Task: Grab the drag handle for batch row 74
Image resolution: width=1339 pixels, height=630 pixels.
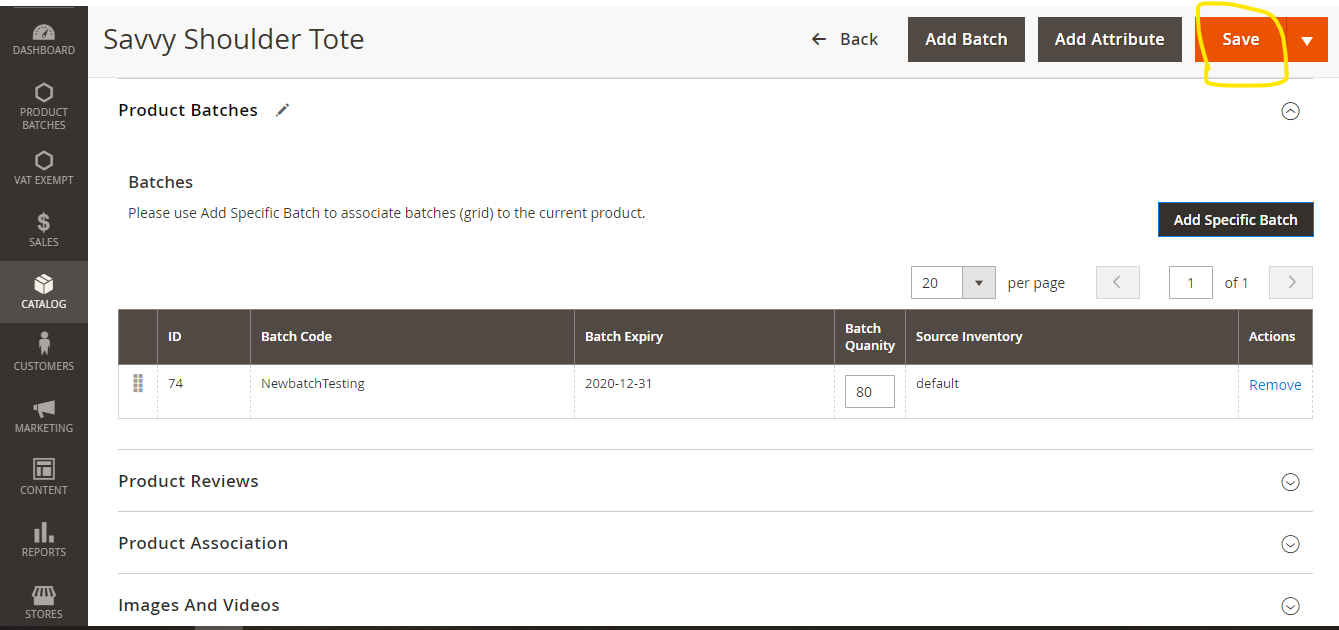Action: click(x=138, y=383)
